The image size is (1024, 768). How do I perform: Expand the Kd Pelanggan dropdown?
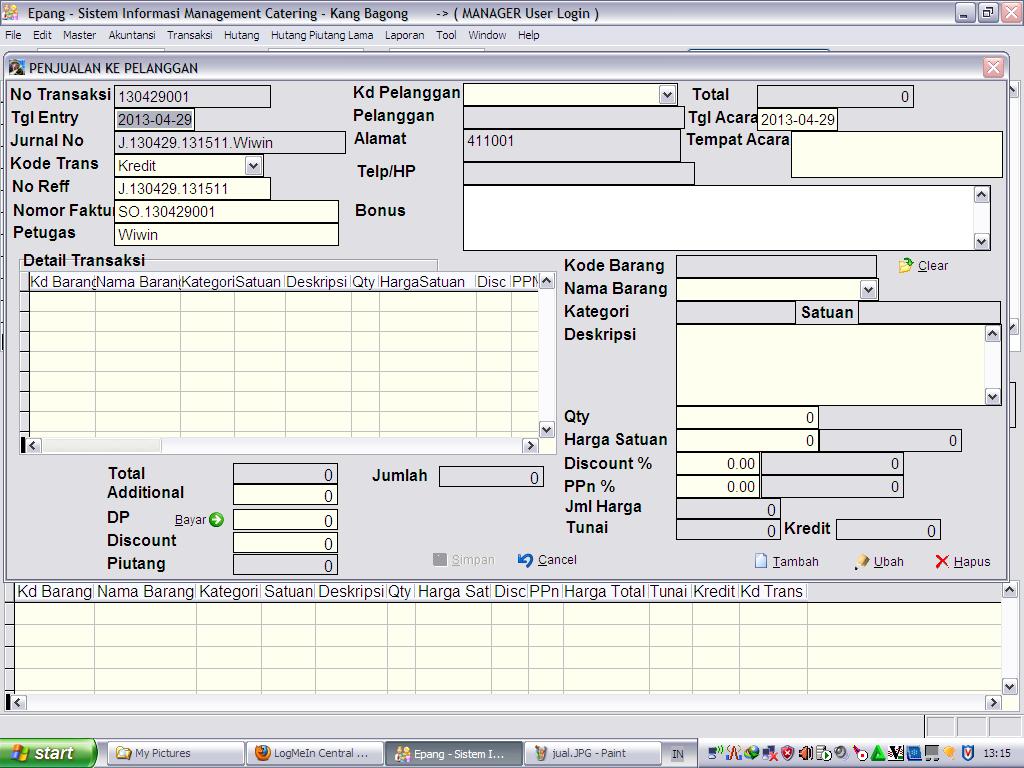click(667, 94)
